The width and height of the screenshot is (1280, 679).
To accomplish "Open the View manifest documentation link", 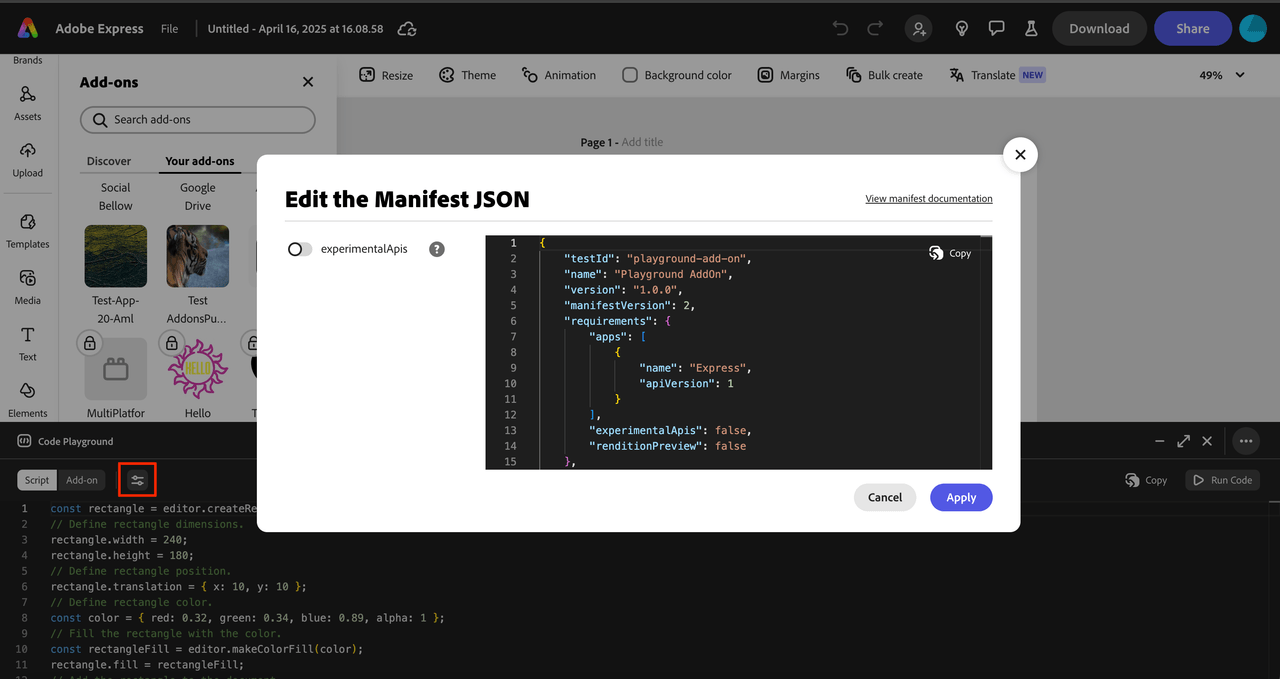I will pyautogui.click(x=928, y=199).
